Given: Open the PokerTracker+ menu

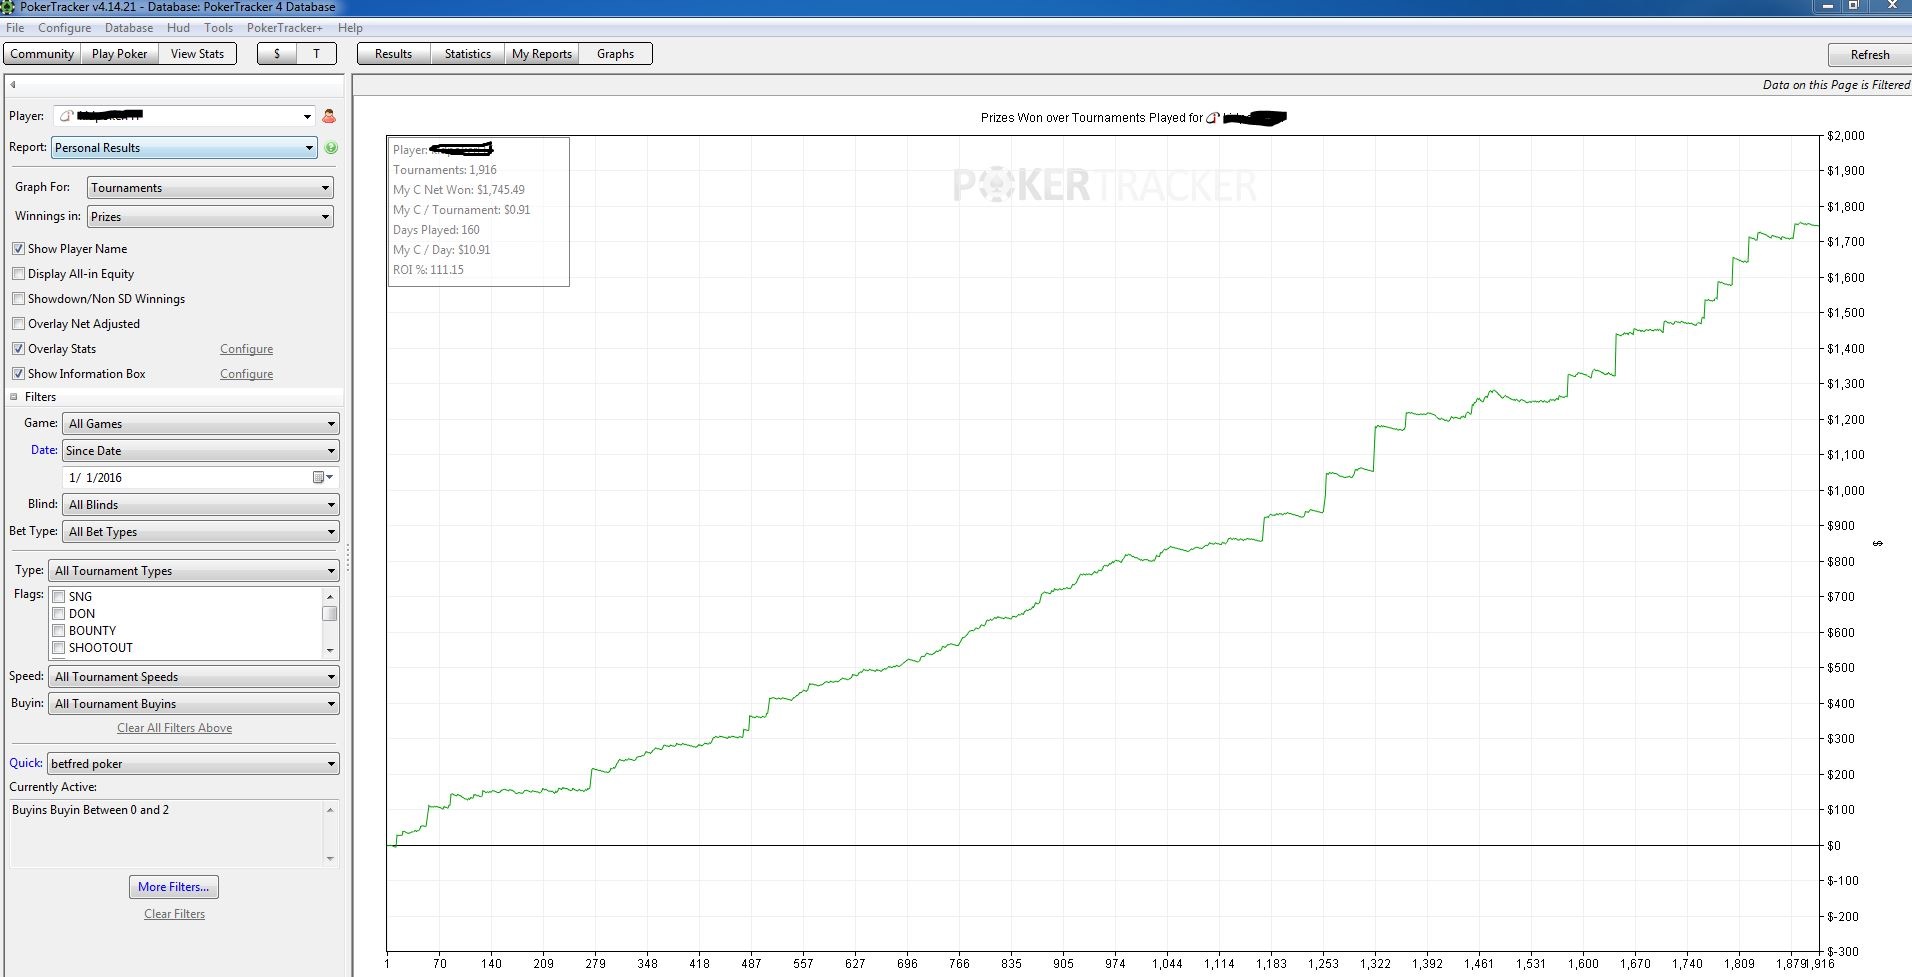Looking at the screenshot, I should point(285,28).
